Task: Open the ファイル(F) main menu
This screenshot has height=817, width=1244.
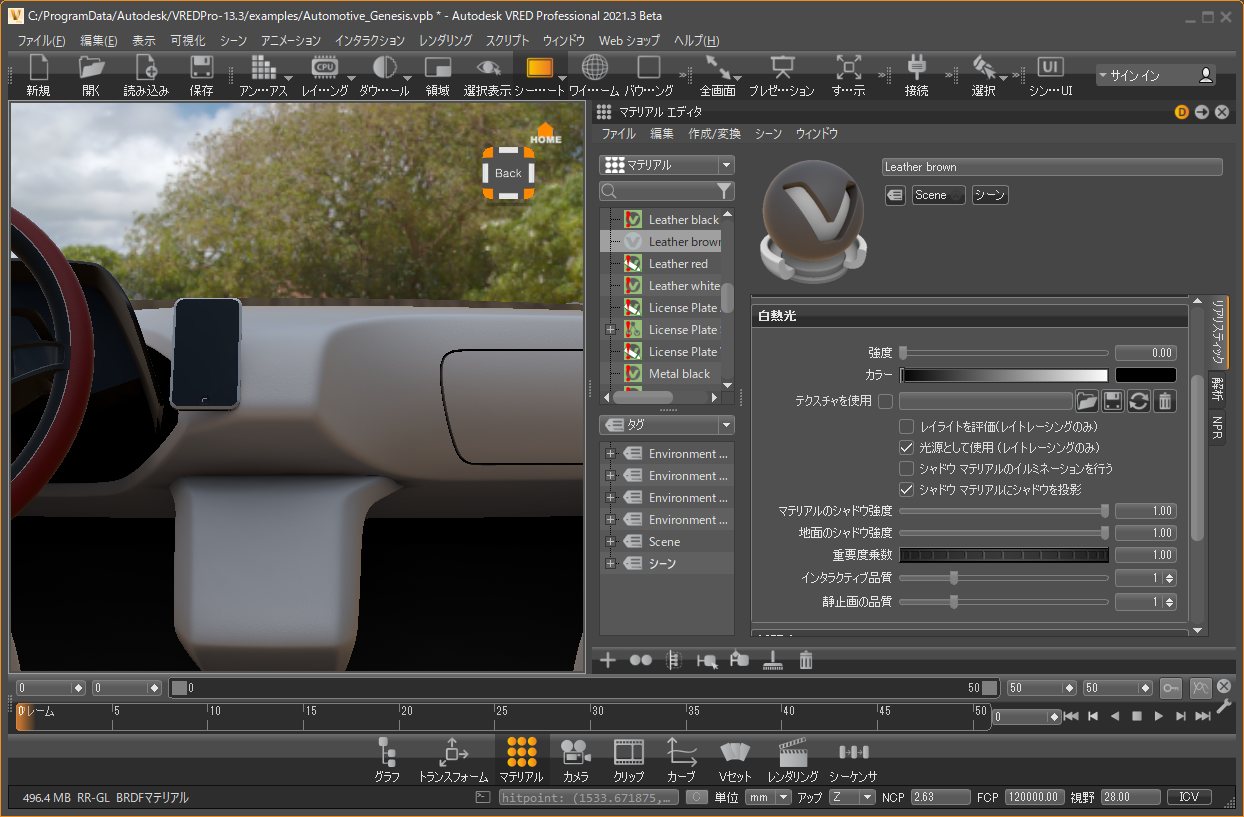Action: (41, 41)
